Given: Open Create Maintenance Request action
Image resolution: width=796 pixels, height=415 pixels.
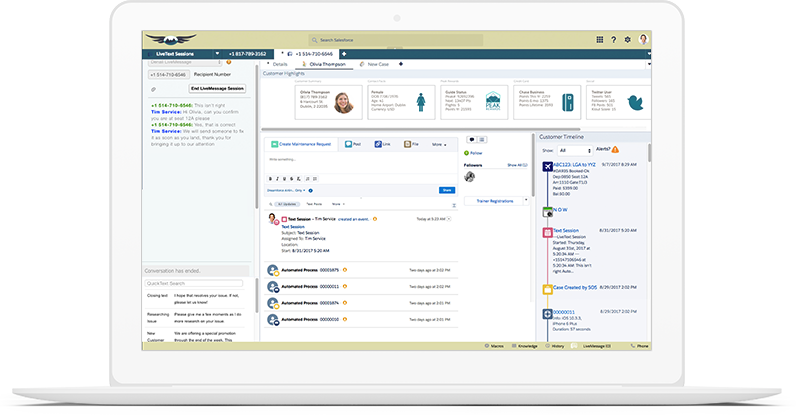Looking at the screenshot, I should (x=303, y=144).
